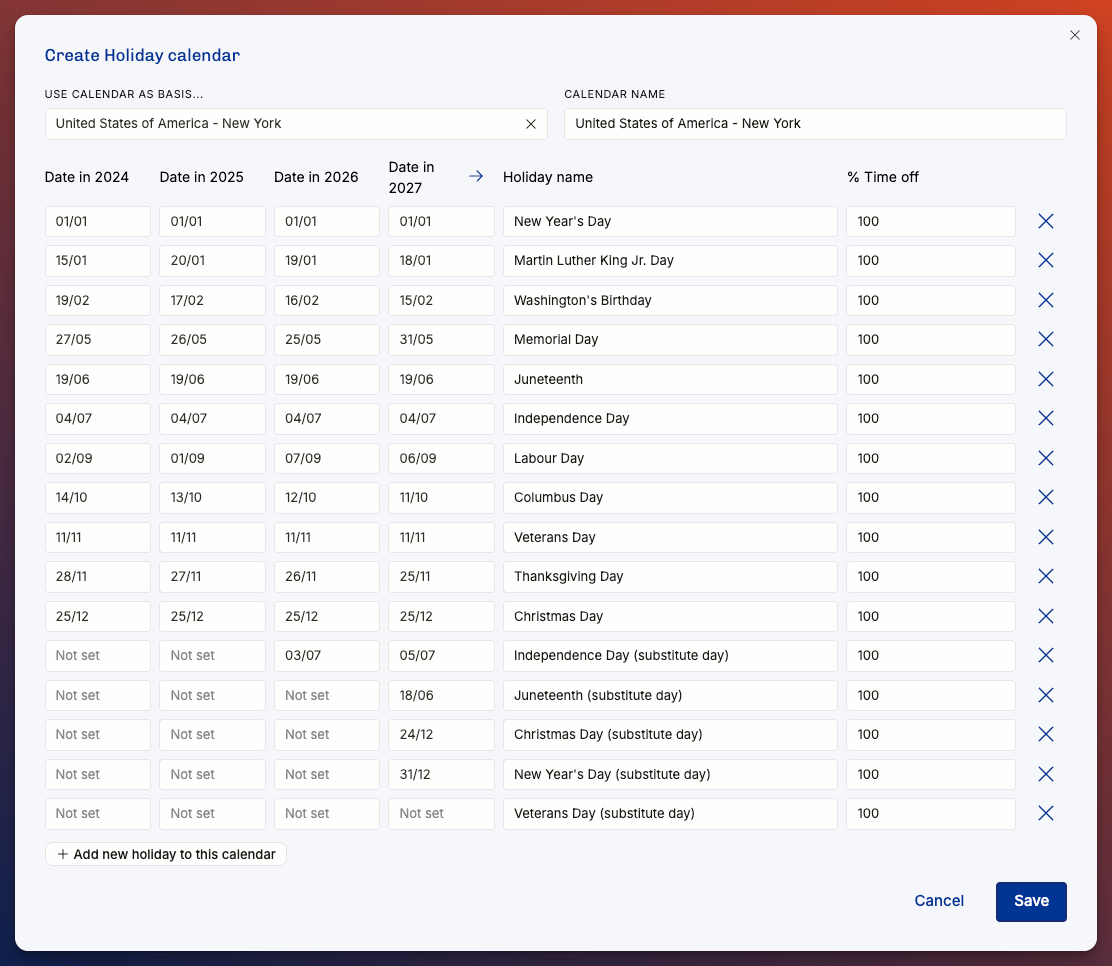Delete the Columbus Day row
The width and height of the screenshot is (1112, 966).
tap(1045, 498)
